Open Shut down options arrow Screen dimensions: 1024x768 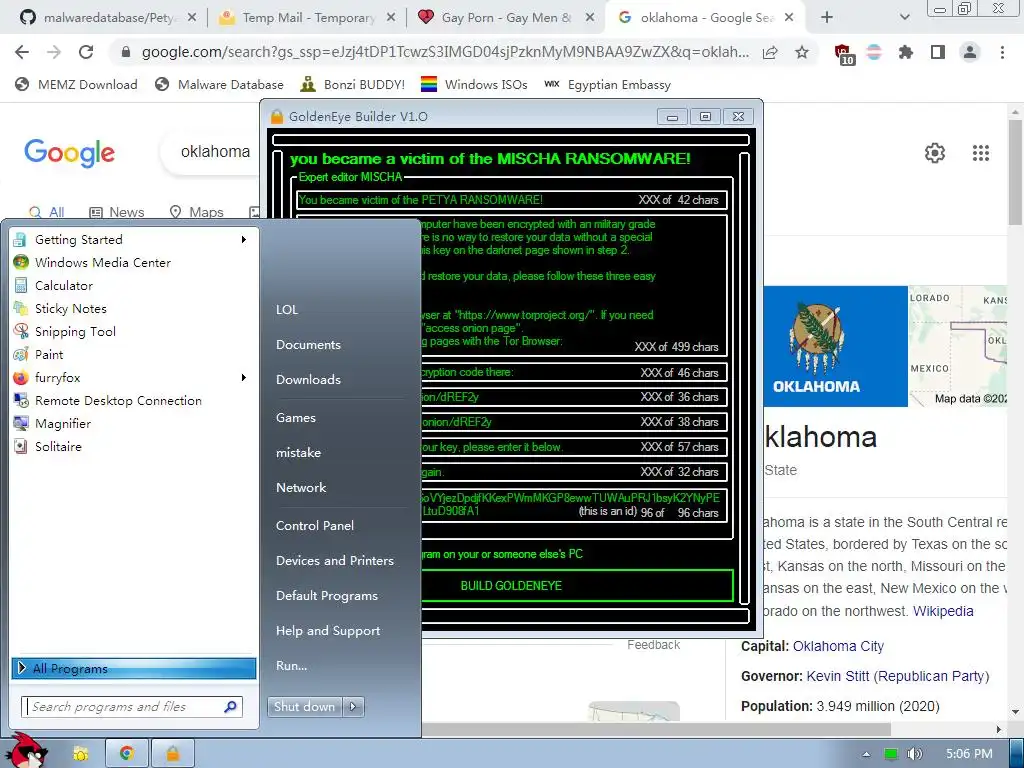click(x=353, y=707)
